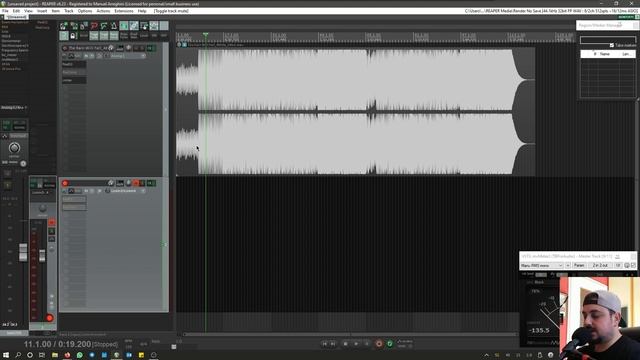640x360 pixels.
Task: Click the Region/Marker Manager filter field
Action: pyautogui.click(x=608, y=40)
